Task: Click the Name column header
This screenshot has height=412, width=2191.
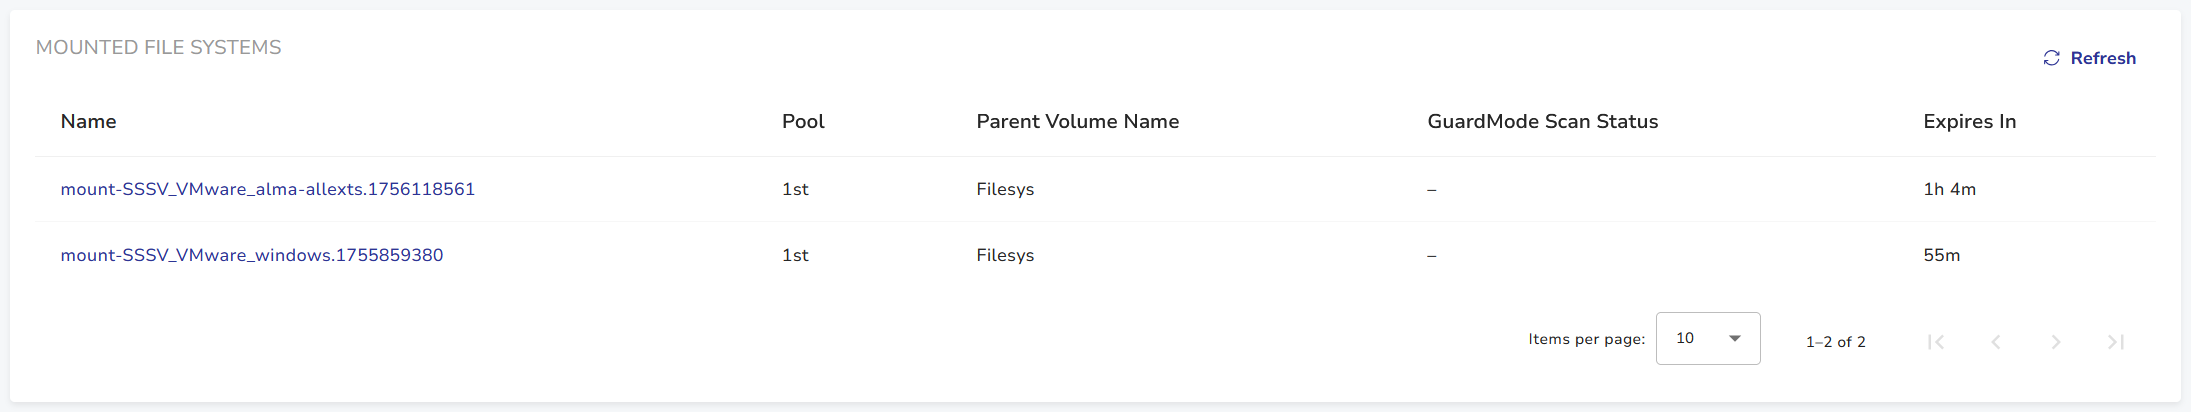Action: (88, 121)
